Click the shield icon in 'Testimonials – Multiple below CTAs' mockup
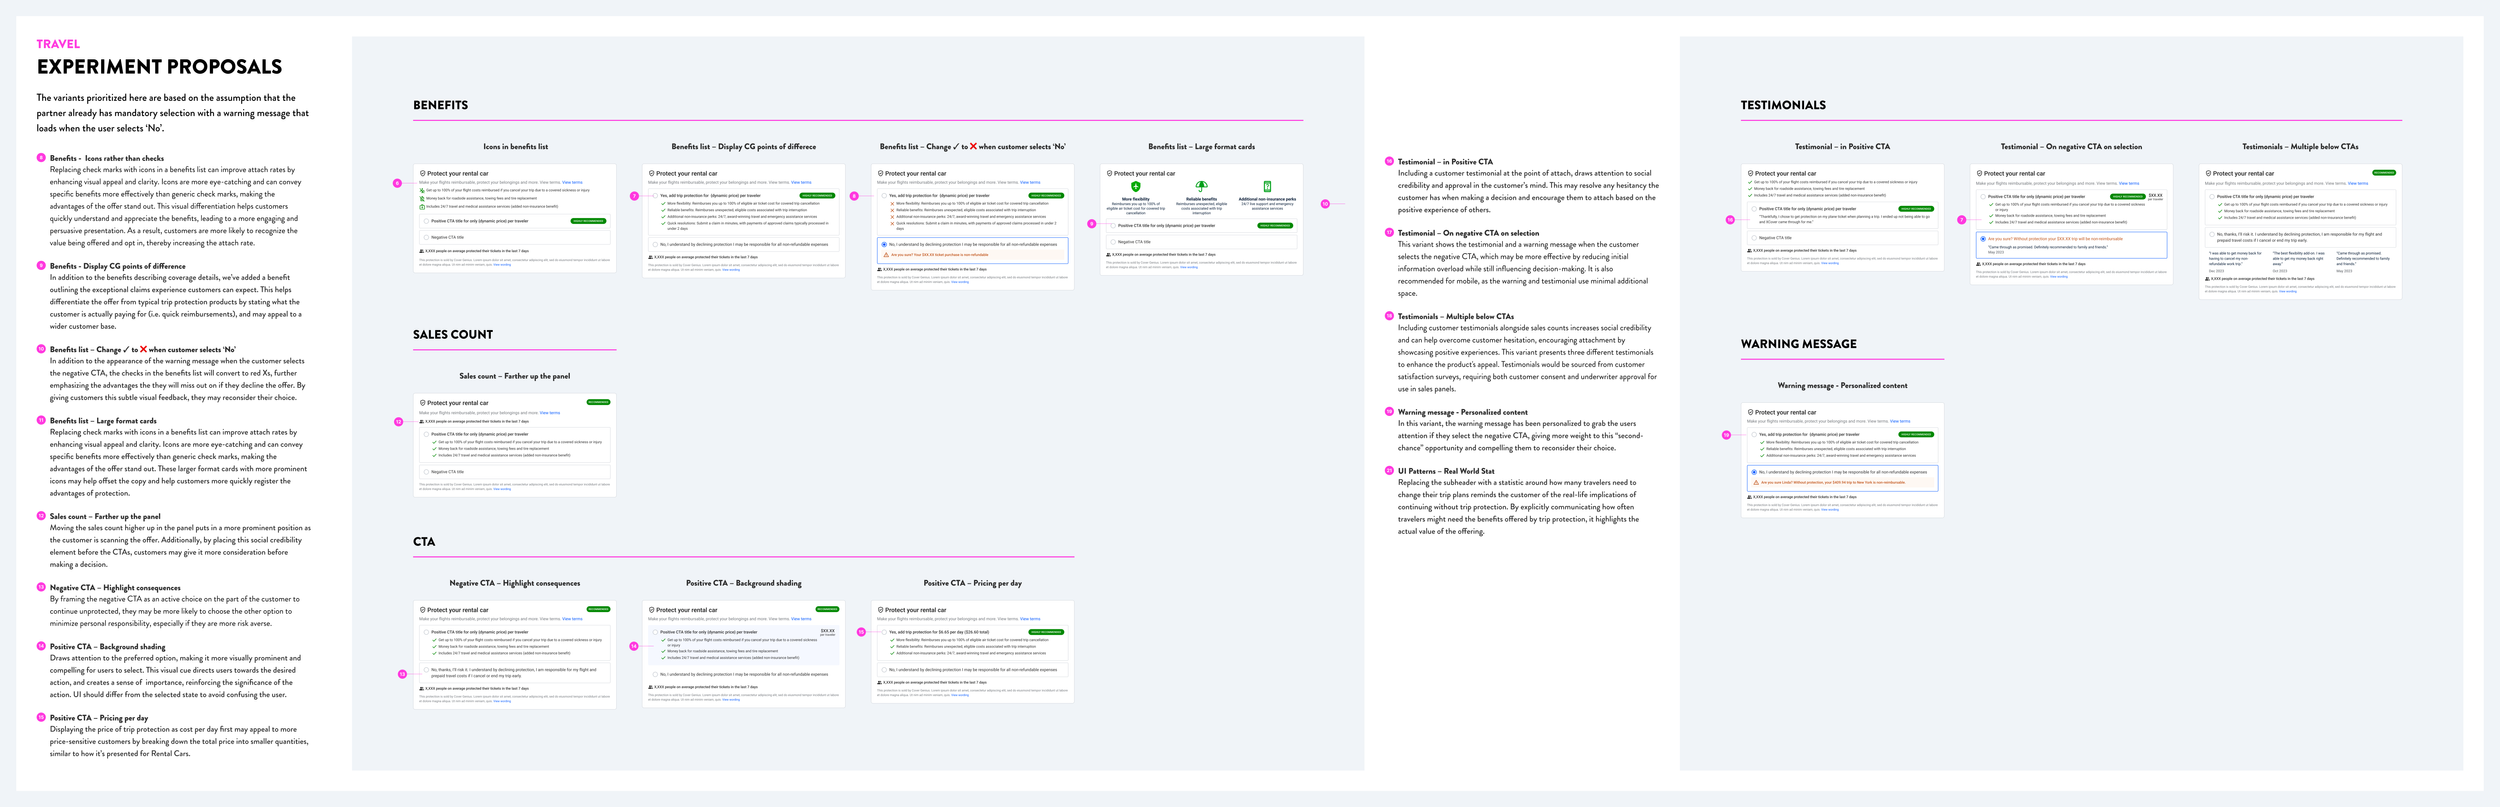This screenshot has height=807, width=2500. tap(2208, 173)
